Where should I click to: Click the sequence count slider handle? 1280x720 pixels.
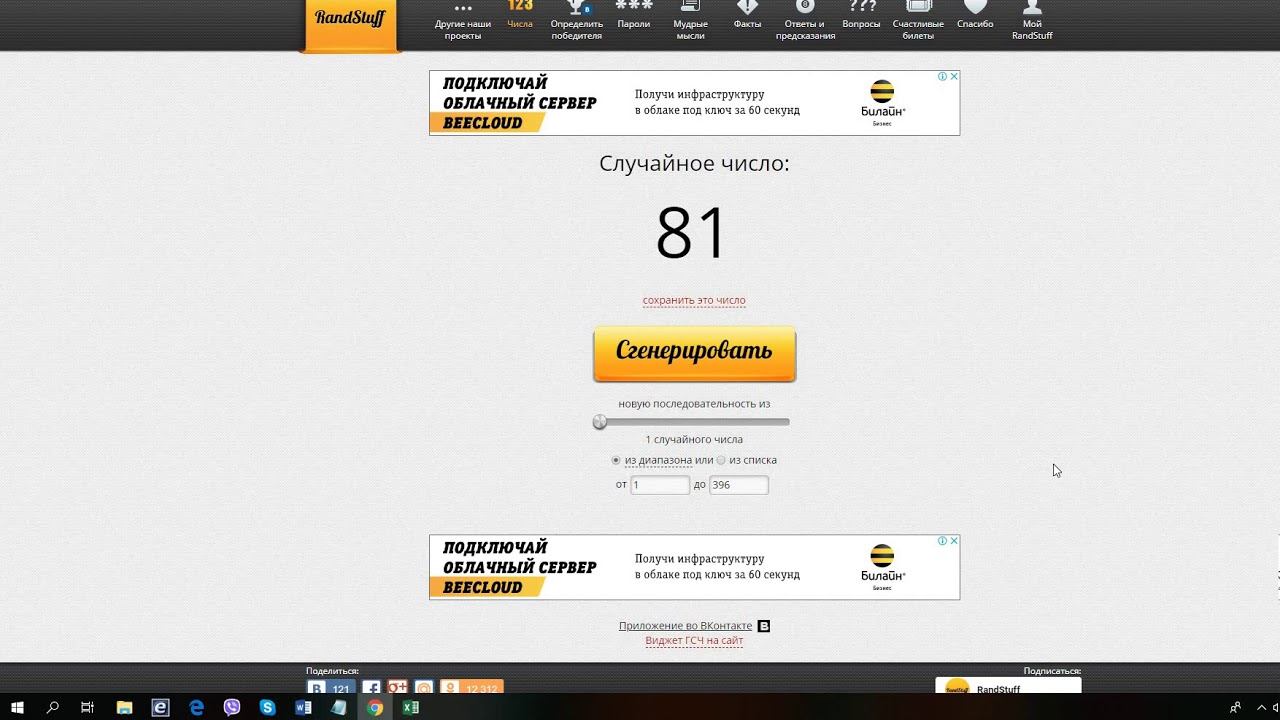[x=600, y=422]
